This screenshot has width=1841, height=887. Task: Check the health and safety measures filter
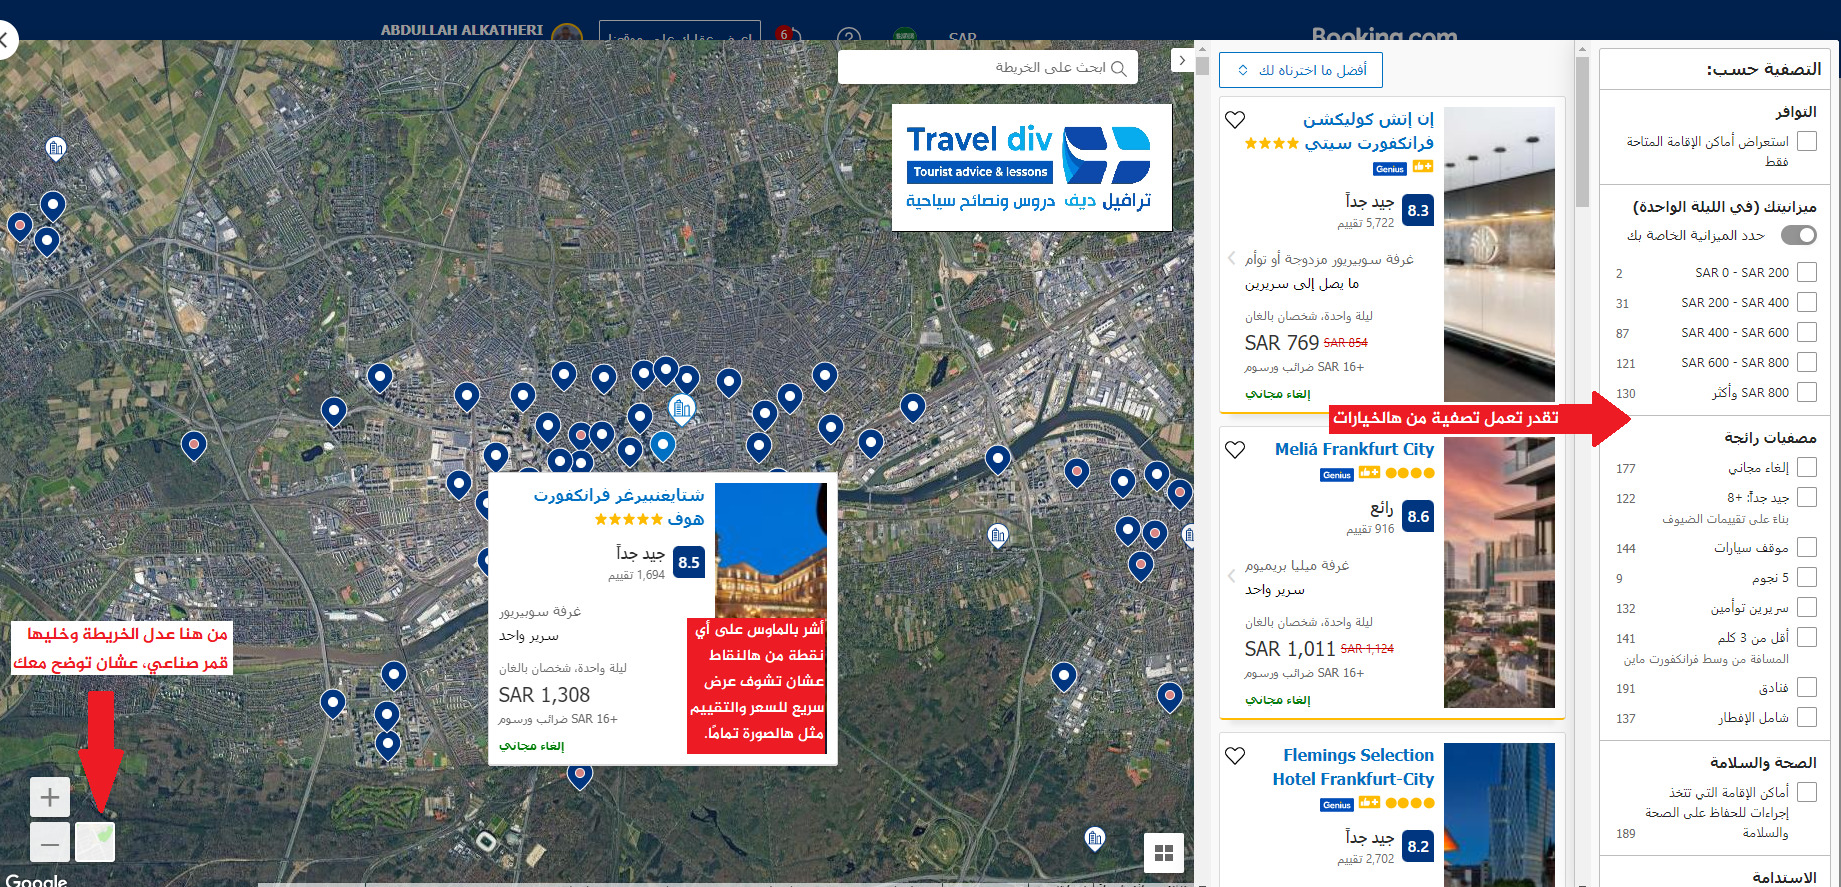[x=1807, y=792]
